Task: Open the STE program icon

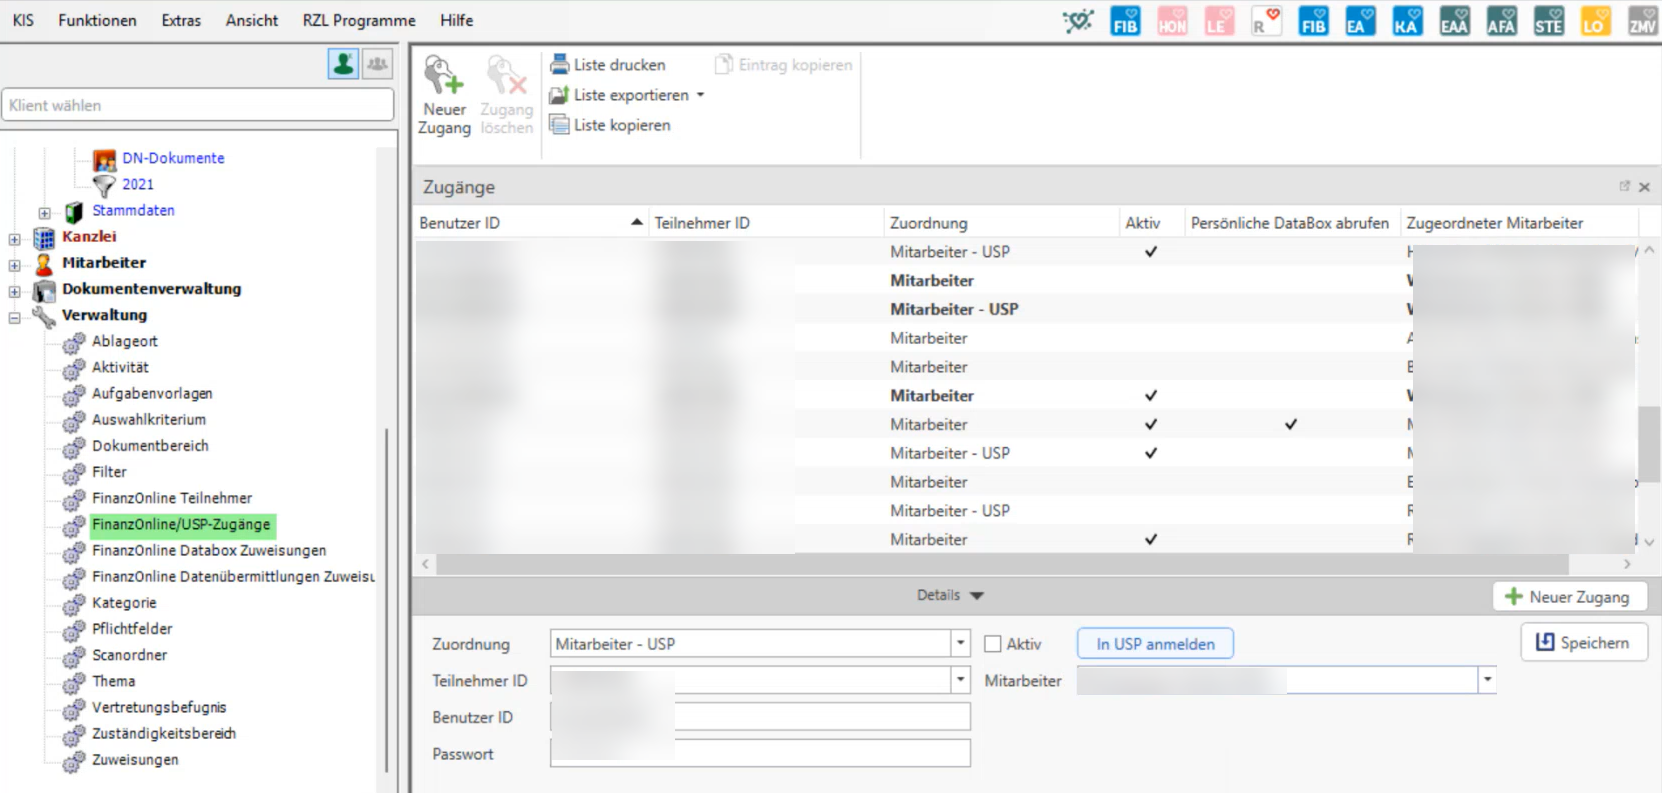Action: pyautogui.click(x=1548, y=21)
